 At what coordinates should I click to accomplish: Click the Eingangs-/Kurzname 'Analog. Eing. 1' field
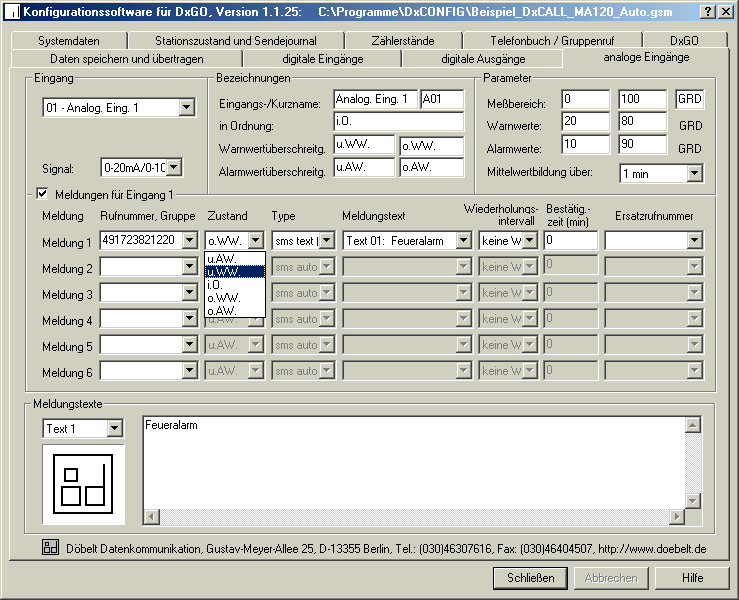375,99
